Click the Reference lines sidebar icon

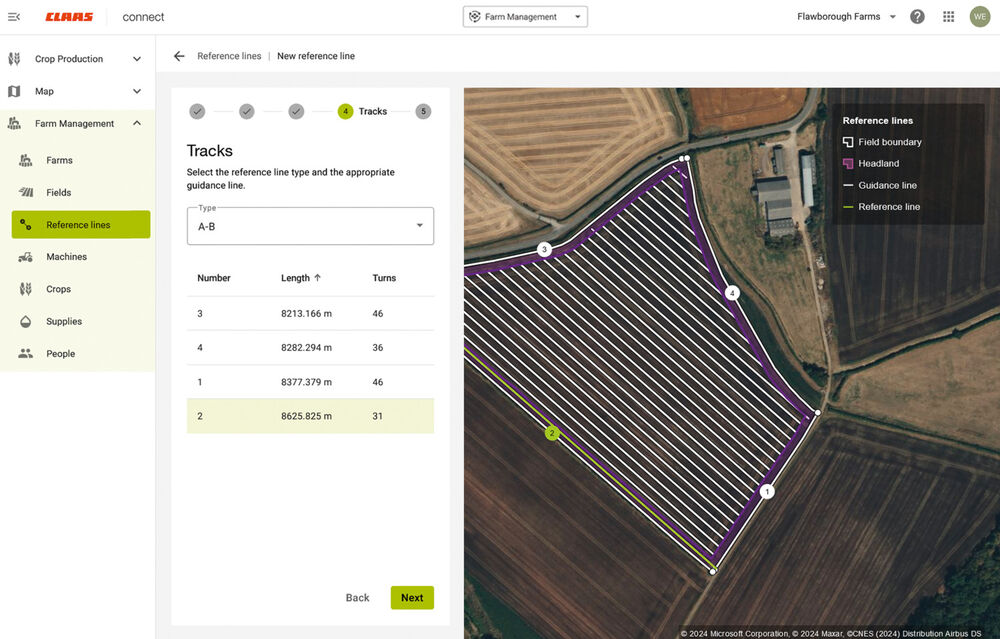click(26, 224)
